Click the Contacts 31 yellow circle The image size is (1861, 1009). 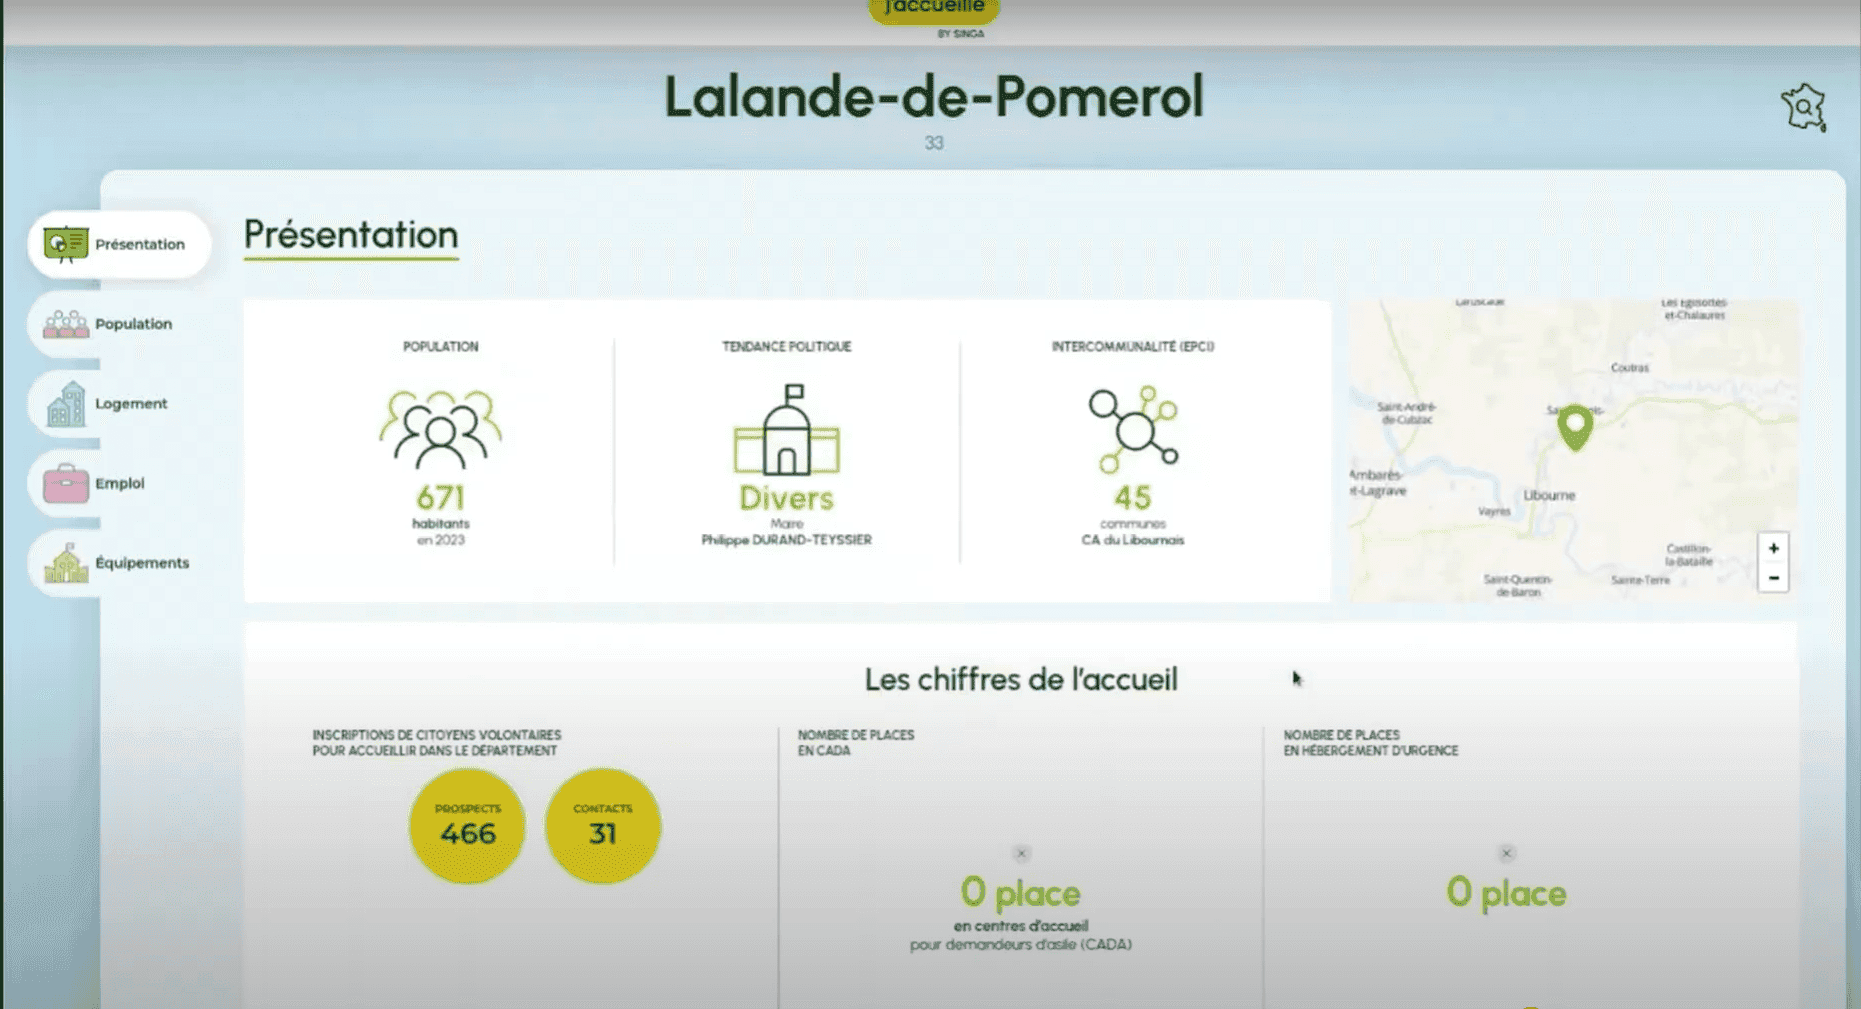602,826
